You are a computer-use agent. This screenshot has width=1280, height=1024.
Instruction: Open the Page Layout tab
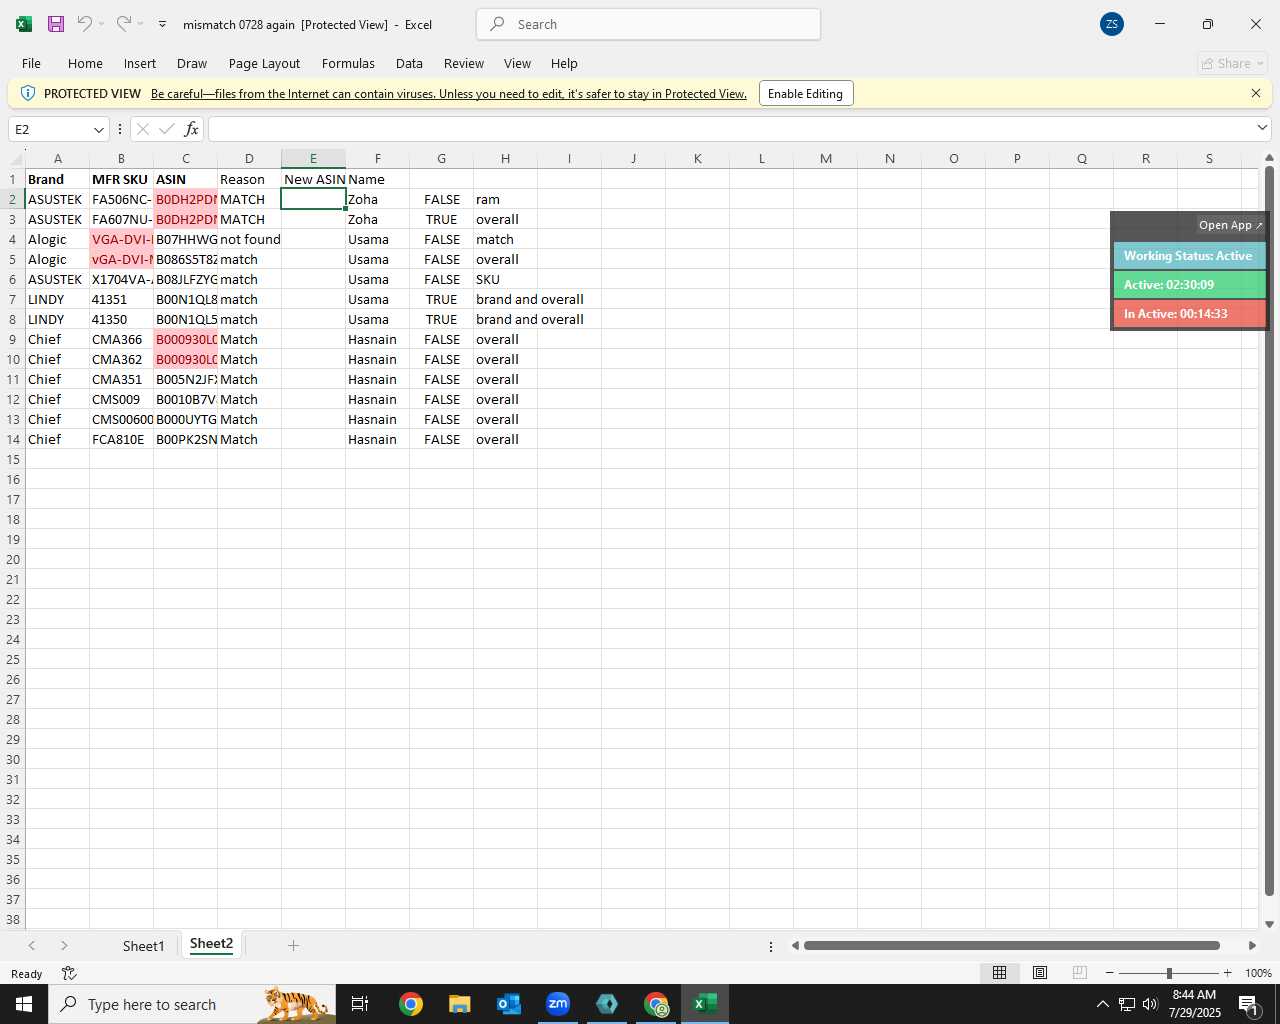tap(264, 63)
